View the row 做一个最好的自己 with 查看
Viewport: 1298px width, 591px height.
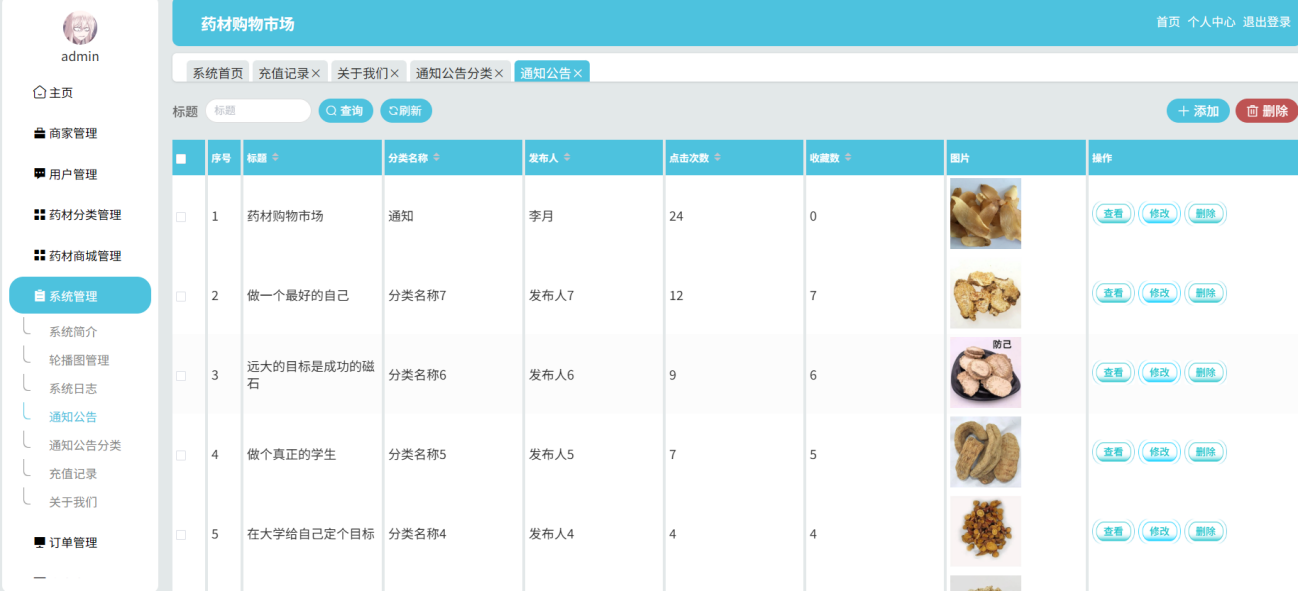pos(1113,293)
